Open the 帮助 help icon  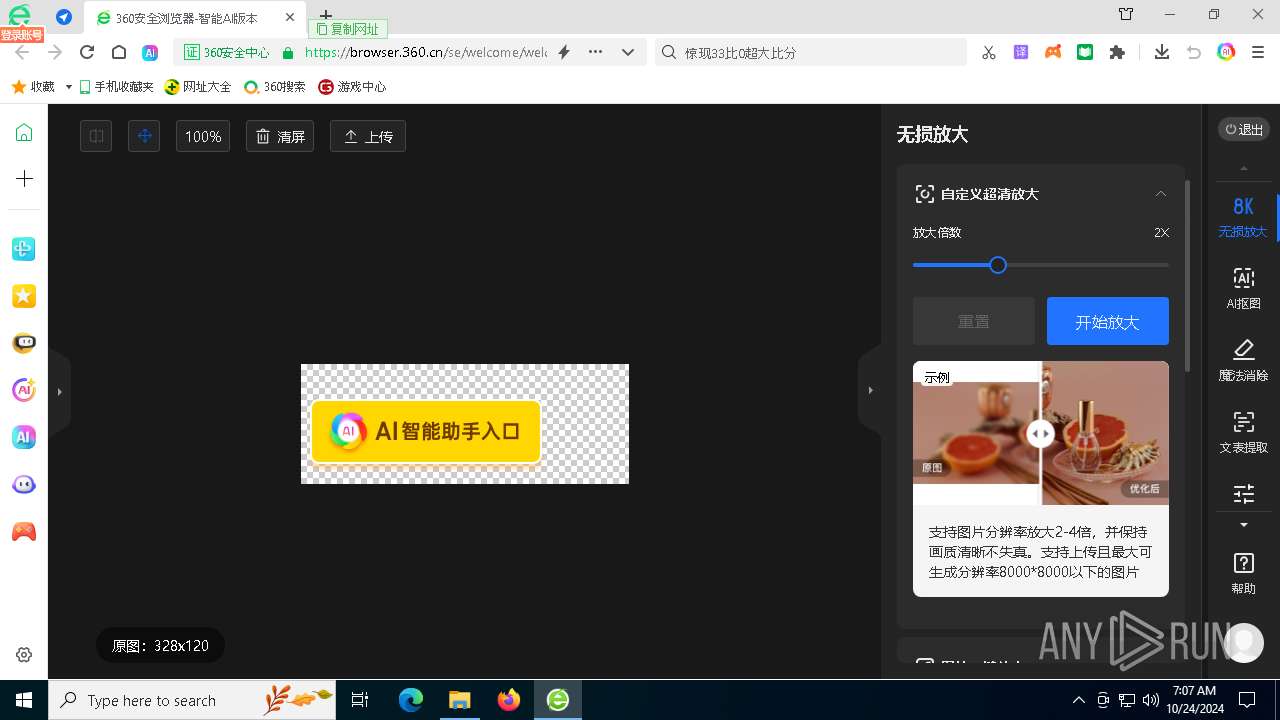coord(1243,572)
